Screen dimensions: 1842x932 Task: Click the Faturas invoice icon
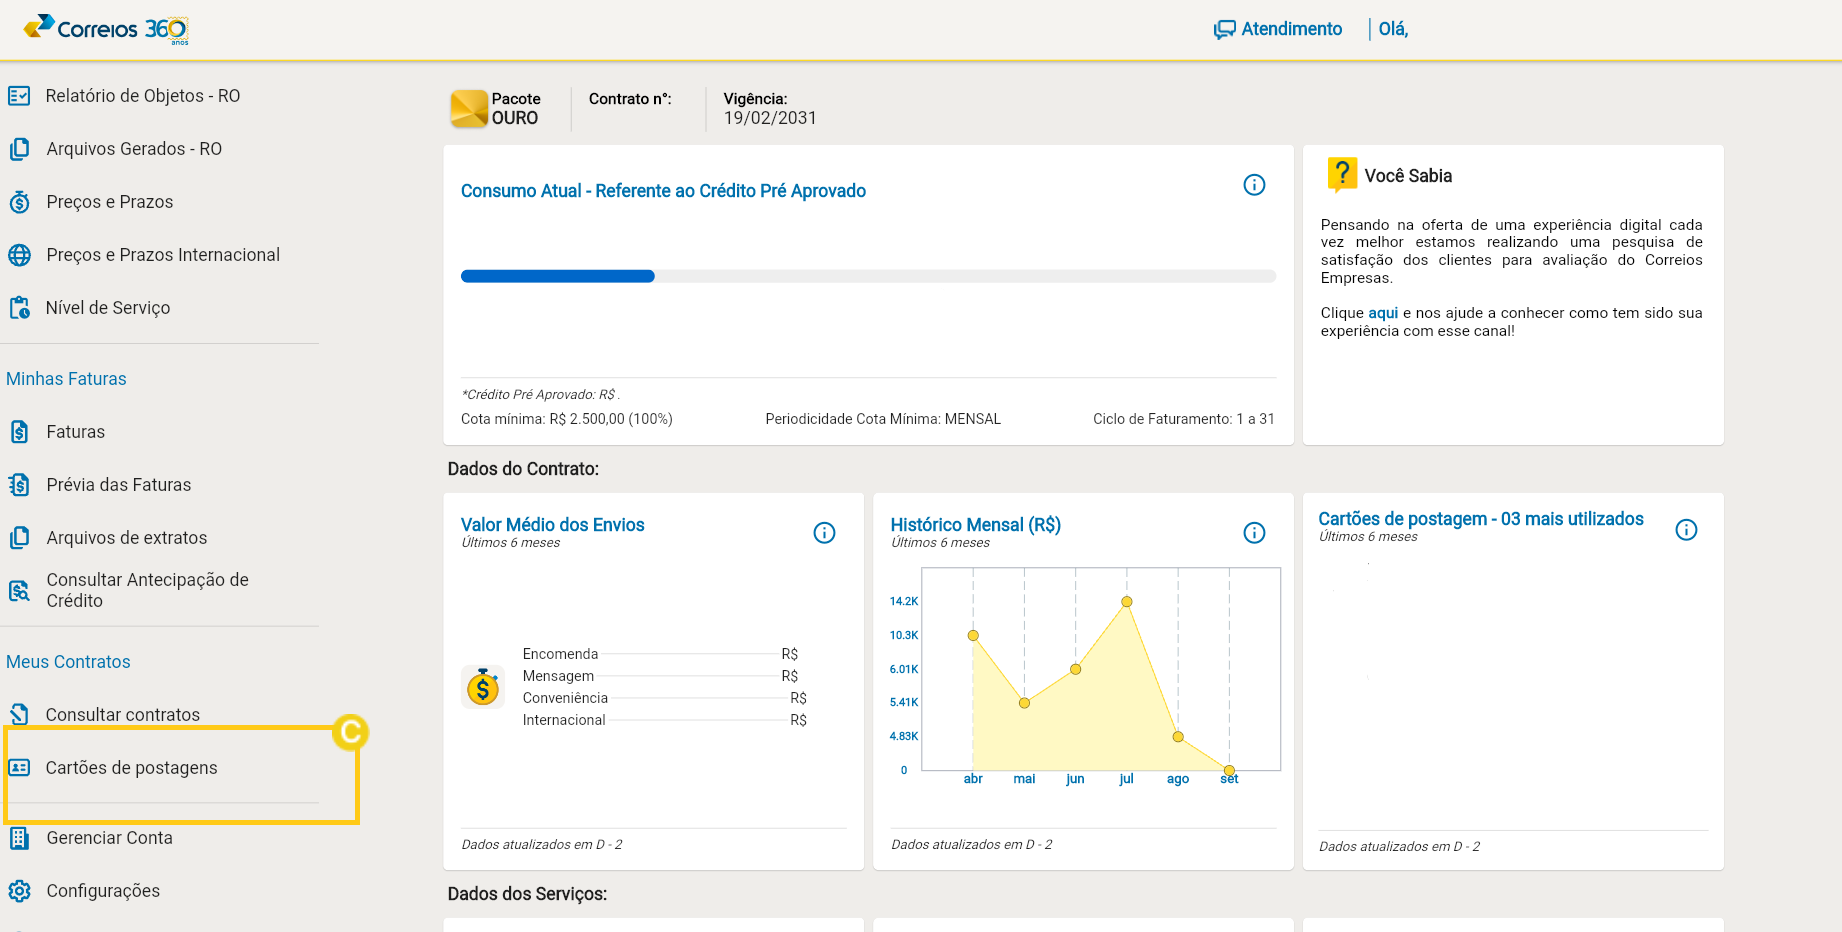coord(19,432)
